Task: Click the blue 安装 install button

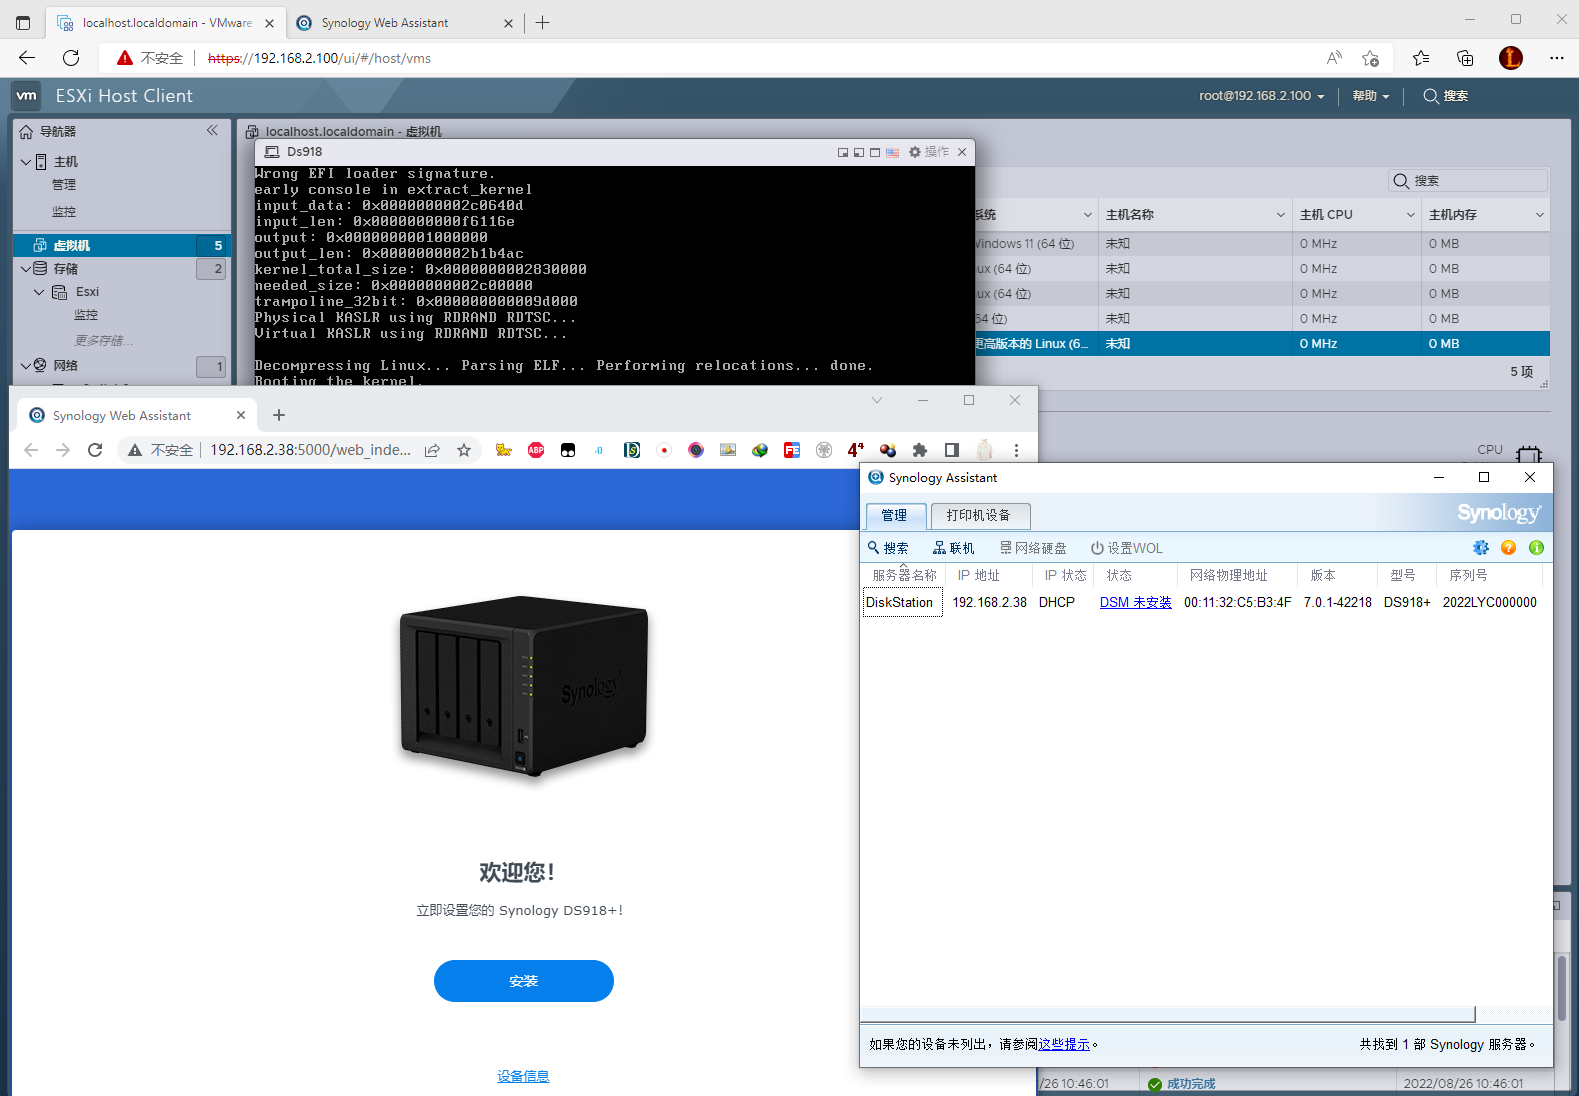Action: 523,981
